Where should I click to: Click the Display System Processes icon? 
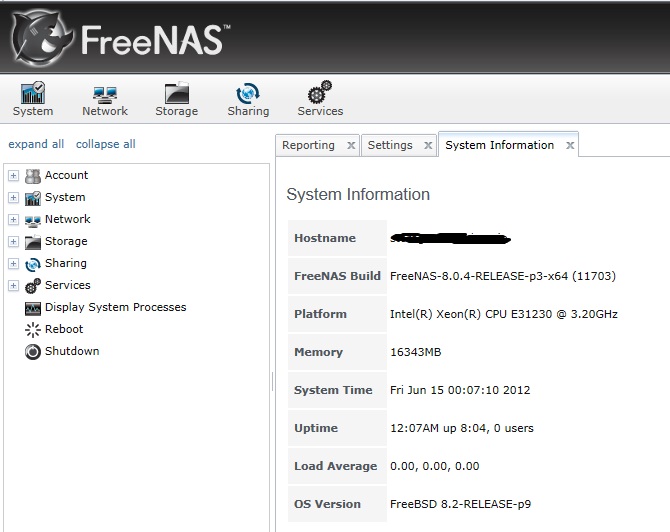click(33, 308)
